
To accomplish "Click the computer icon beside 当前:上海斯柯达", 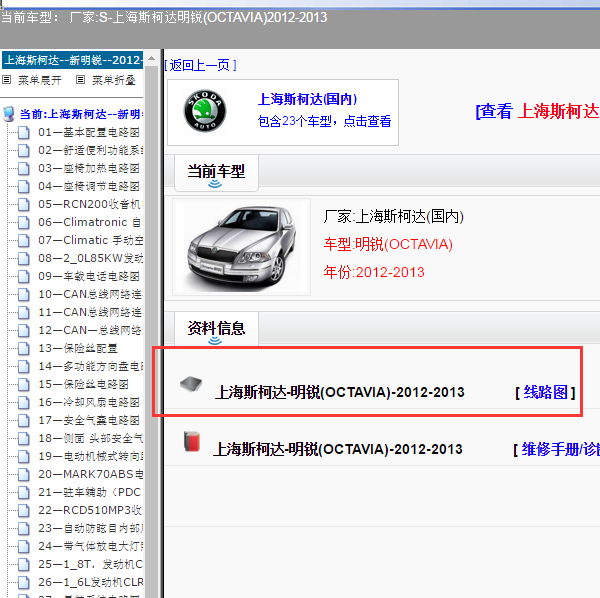I will 9,114.
